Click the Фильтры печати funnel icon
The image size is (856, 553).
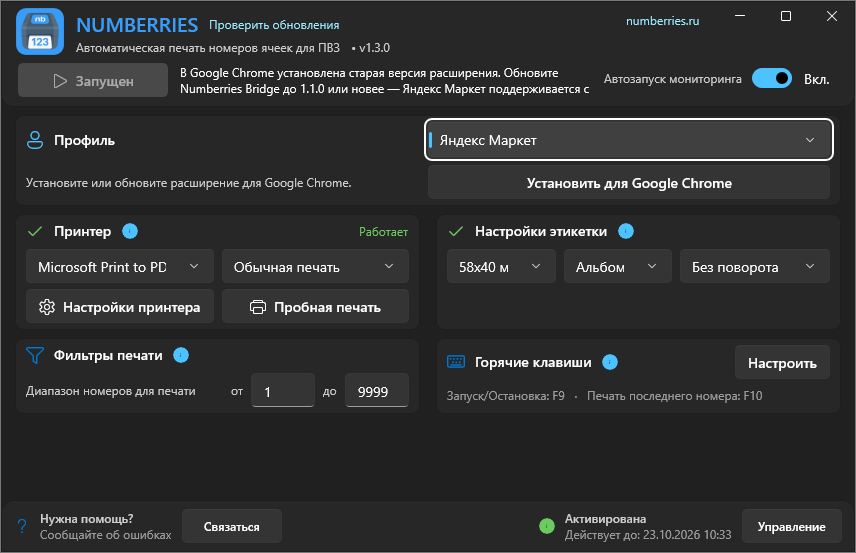tap(35, 355)
